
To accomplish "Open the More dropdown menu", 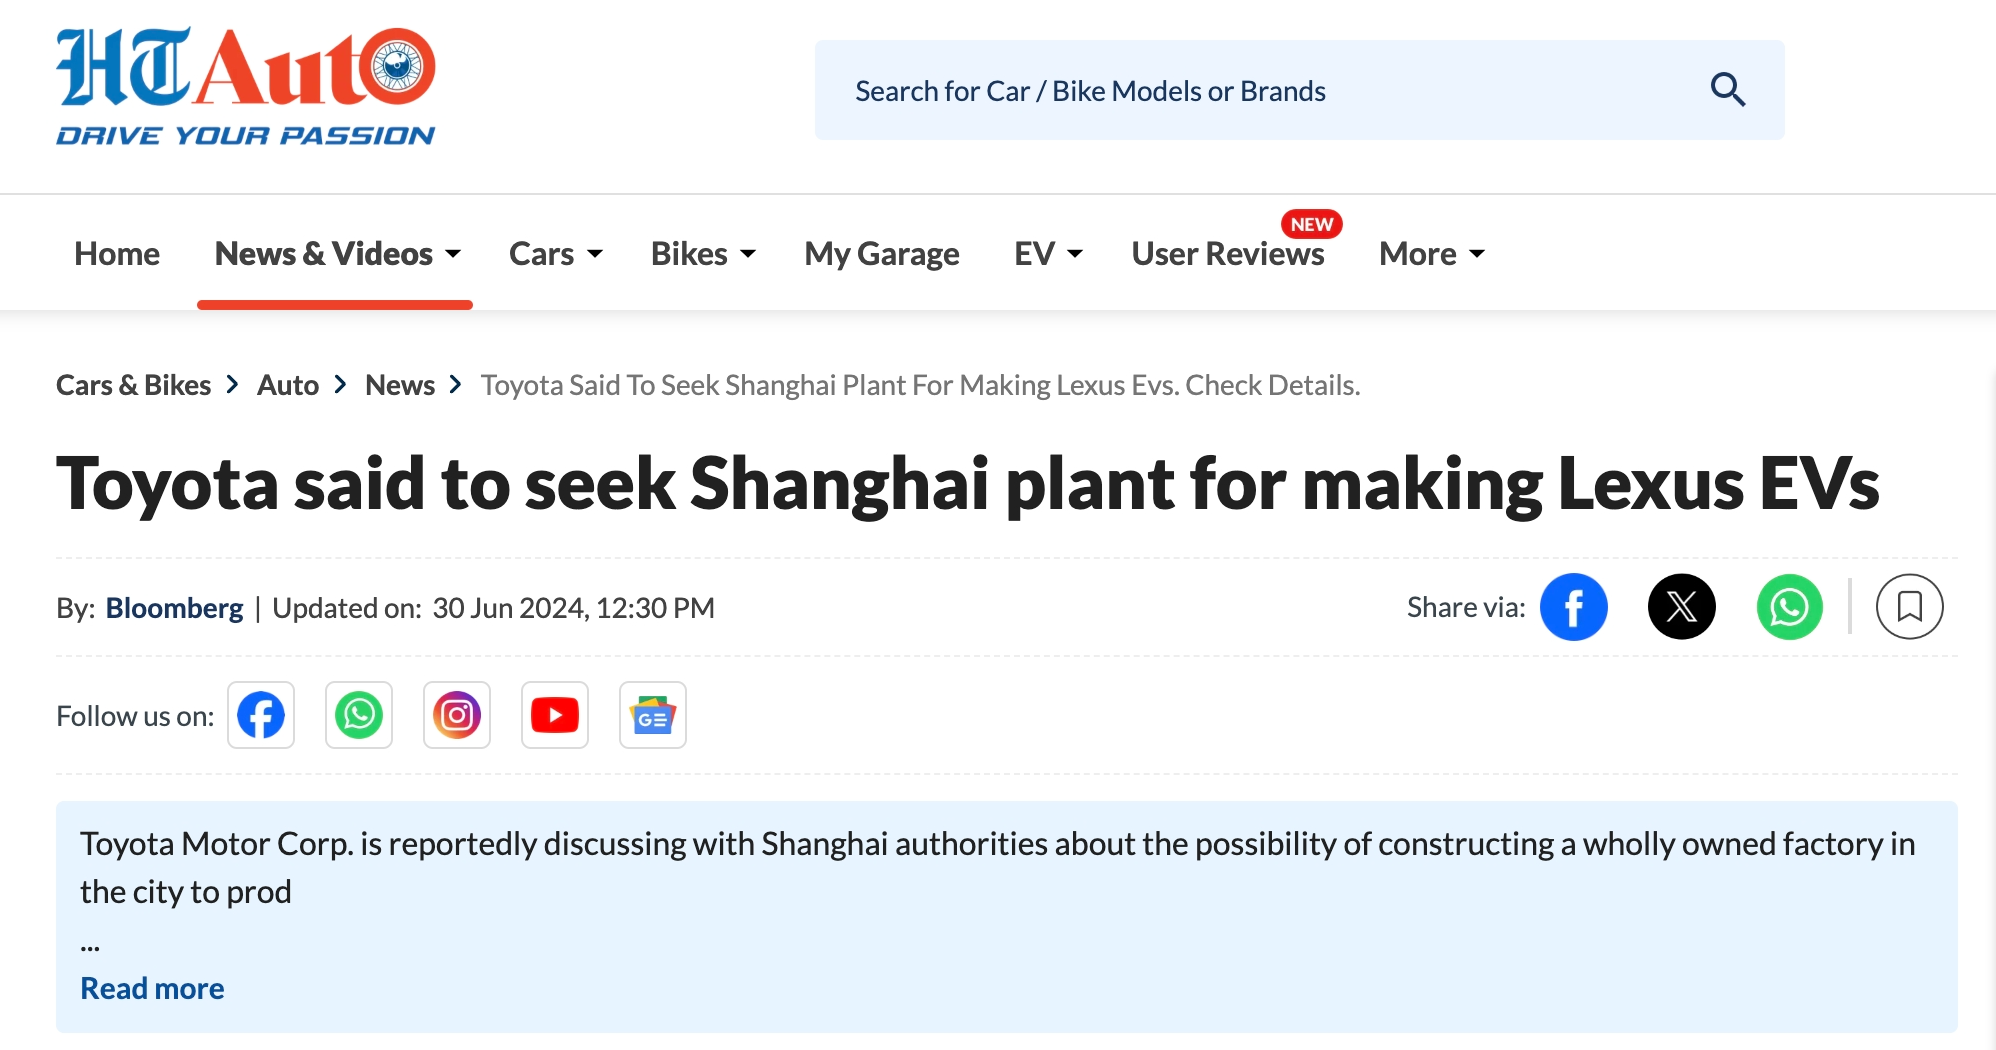I will point(1432,254).
